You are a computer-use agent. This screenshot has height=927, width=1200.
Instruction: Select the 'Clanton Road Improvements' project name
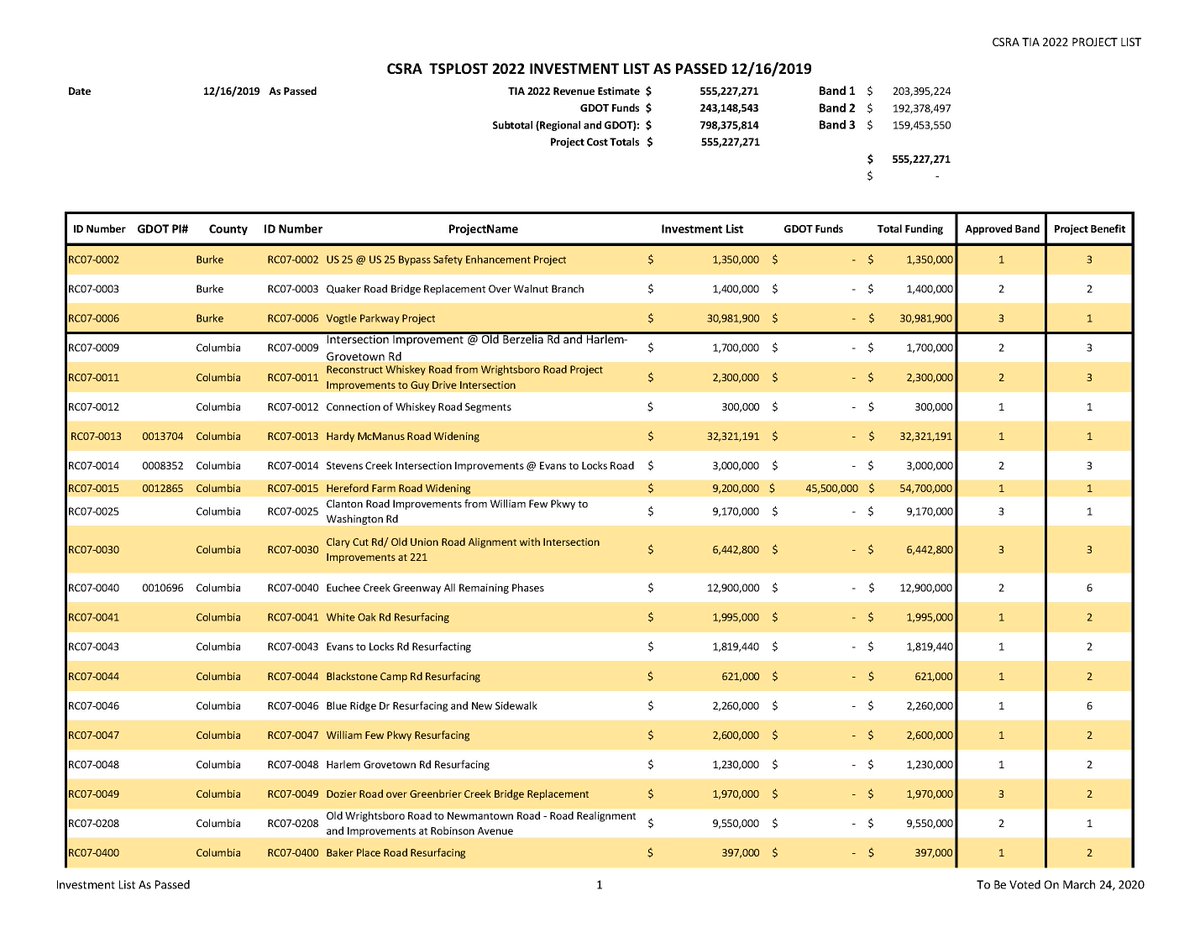pyautogui.click(x=458, y=512)
